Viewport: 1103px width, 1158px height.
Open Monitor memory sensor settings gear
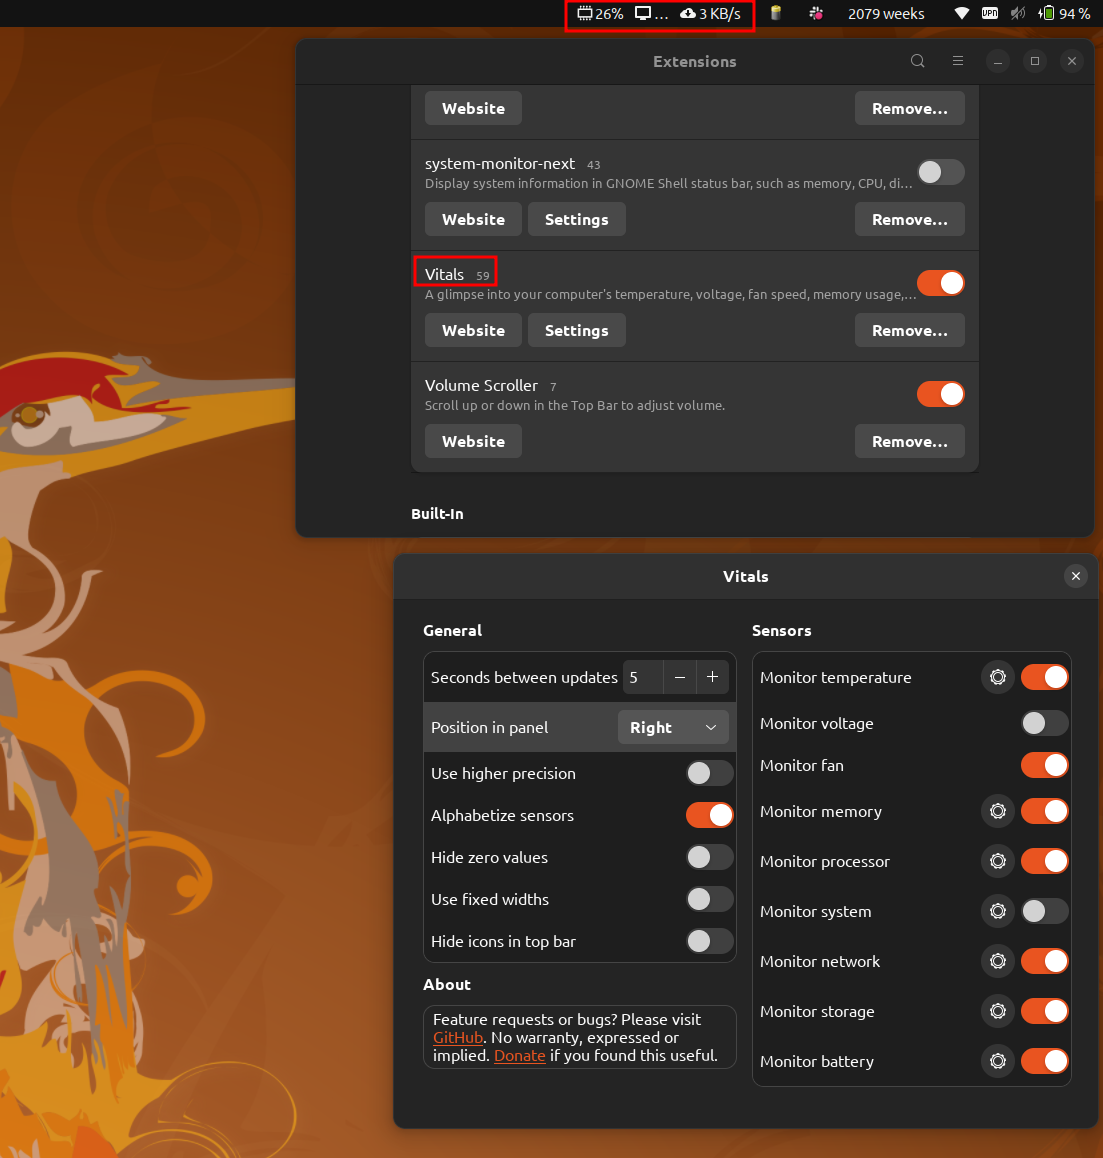pyautogui.click(x=997, y=811)
